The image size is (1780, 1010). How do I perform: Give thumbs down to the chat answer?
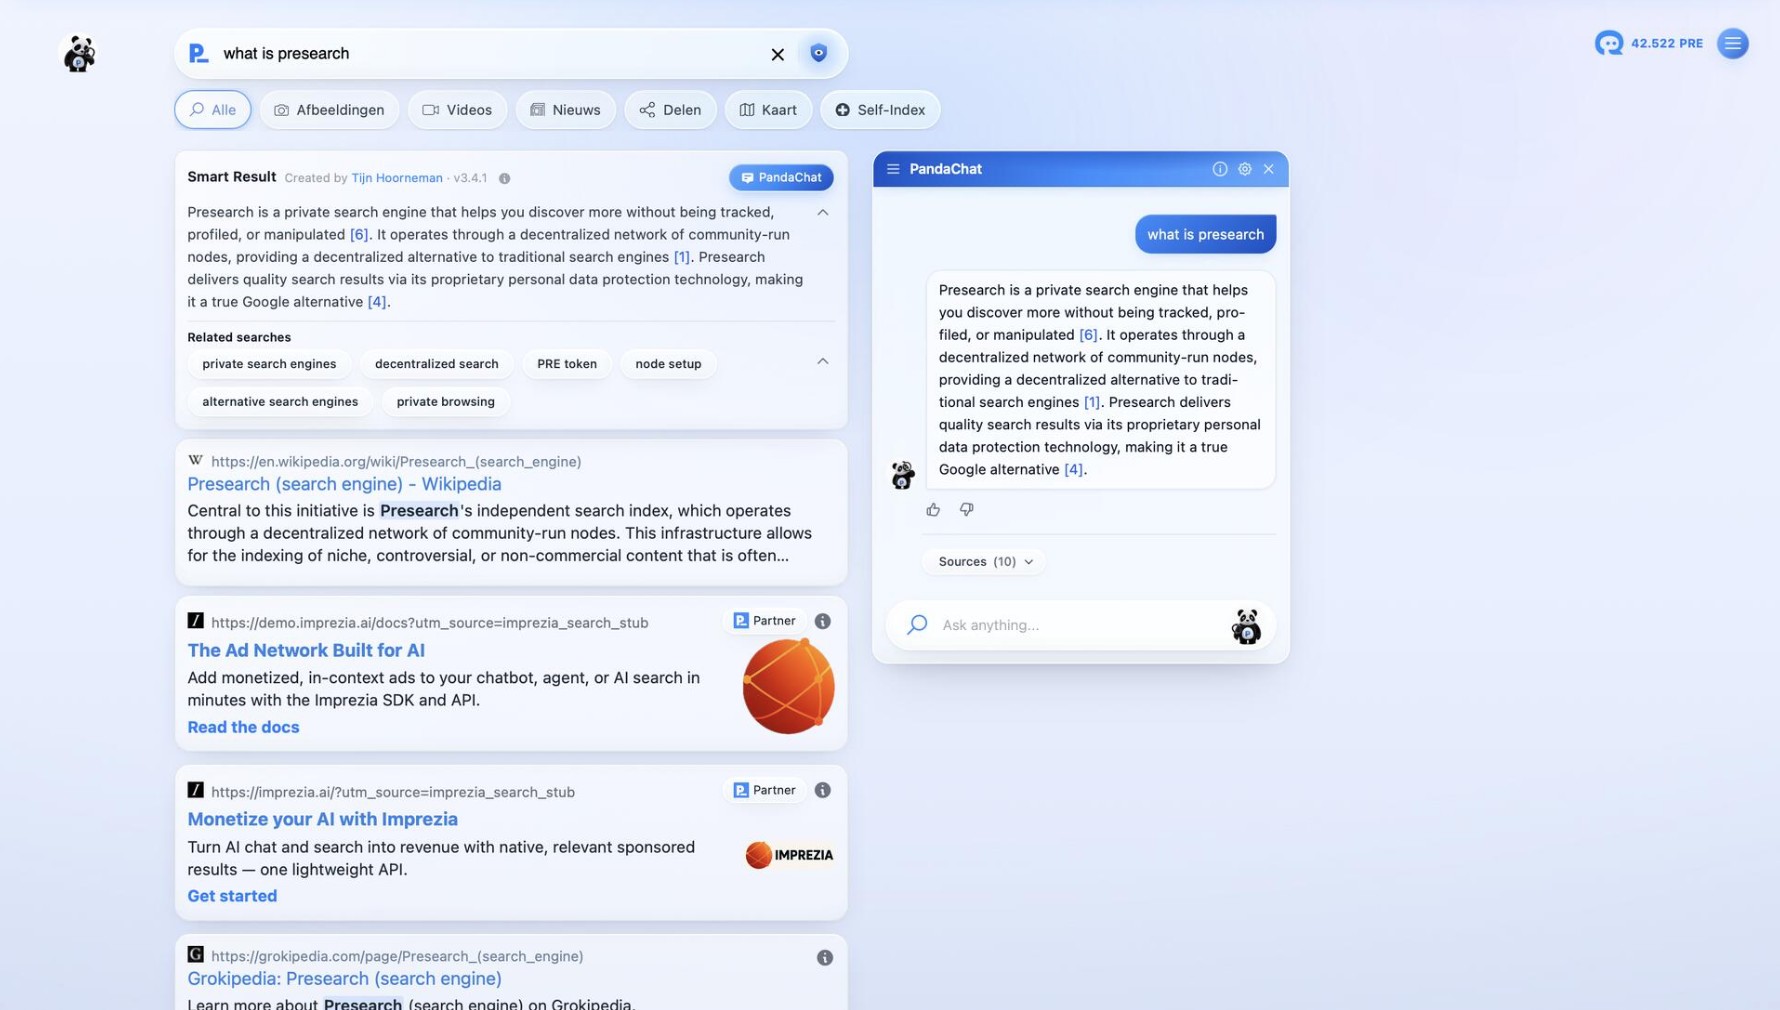[966, 509]
